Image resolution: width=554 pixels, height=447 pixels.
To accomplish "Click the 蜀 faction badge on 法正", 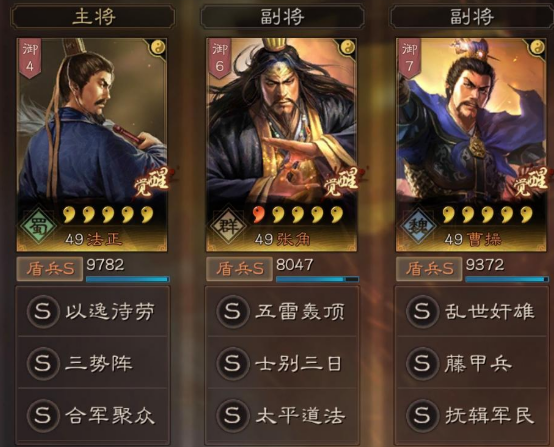I will coord(38,227).
